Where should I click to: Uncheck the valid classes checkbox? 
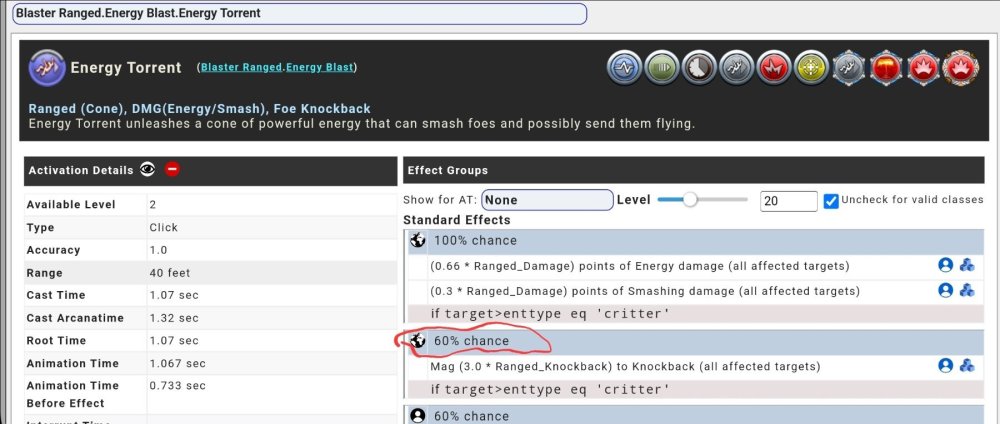[830, 200]
